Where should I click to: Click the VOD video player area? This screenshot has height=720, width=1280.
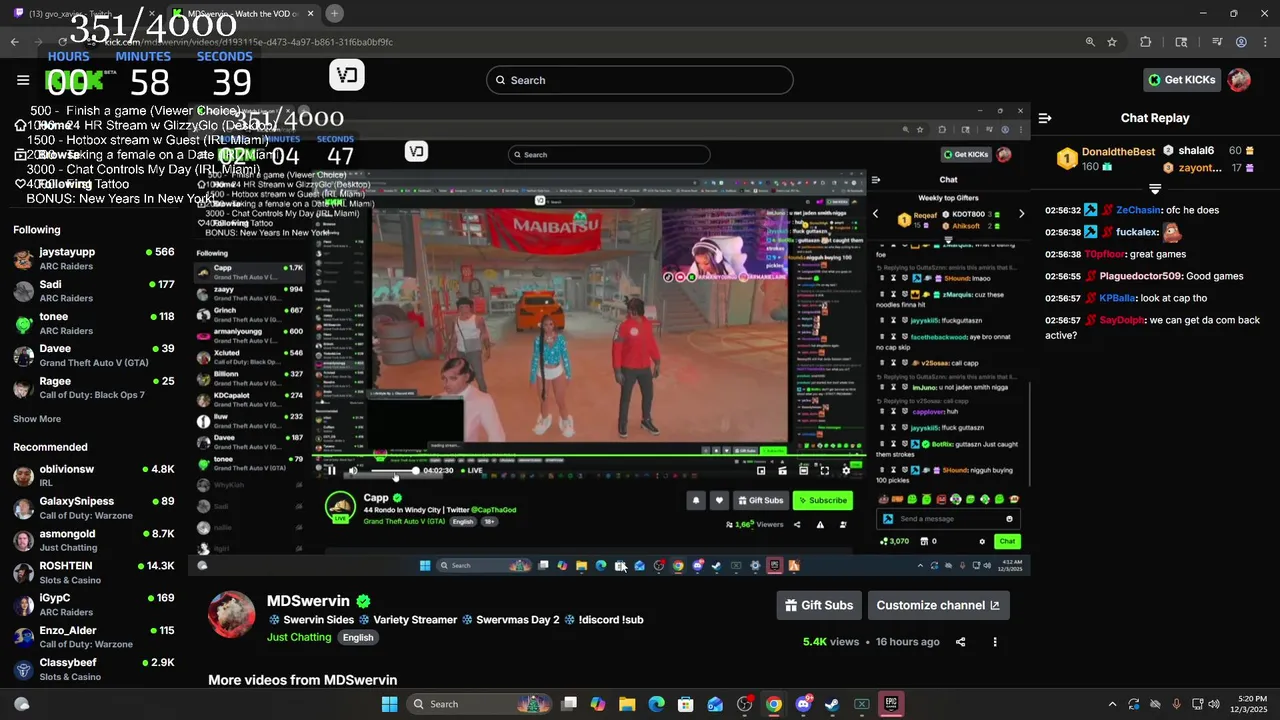[610, 340]
